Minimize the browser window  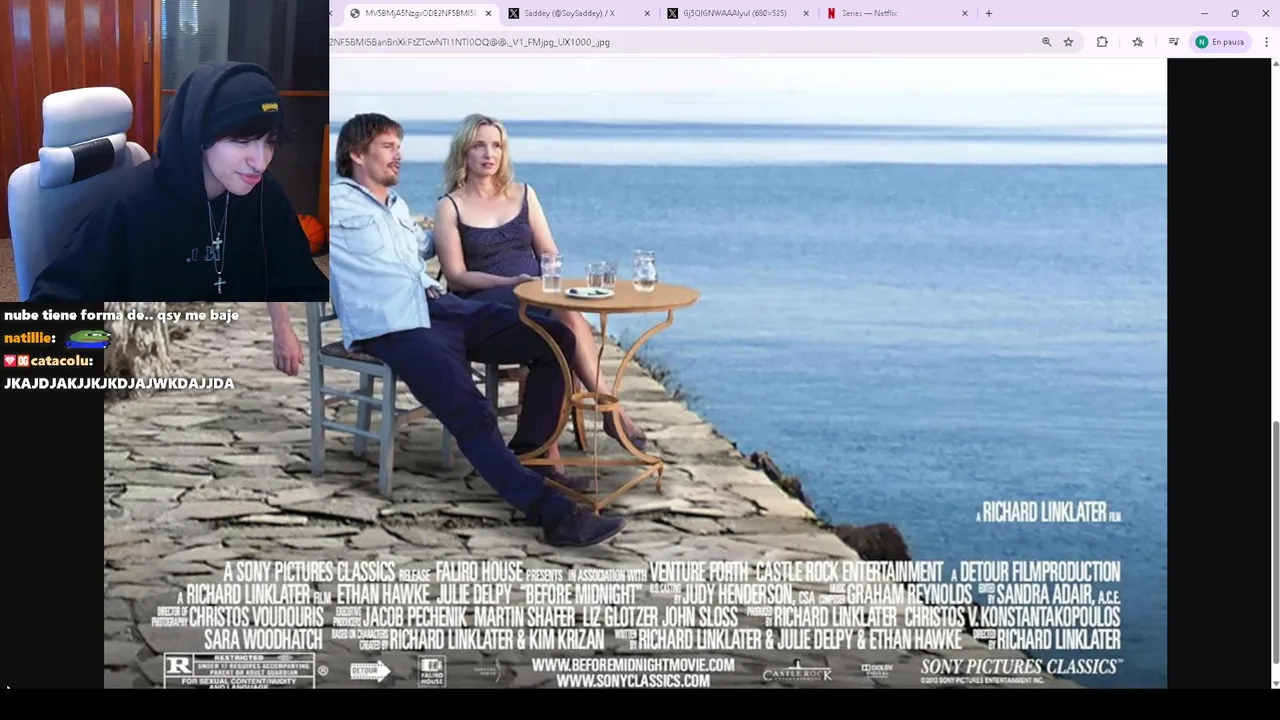point(1204,13)
